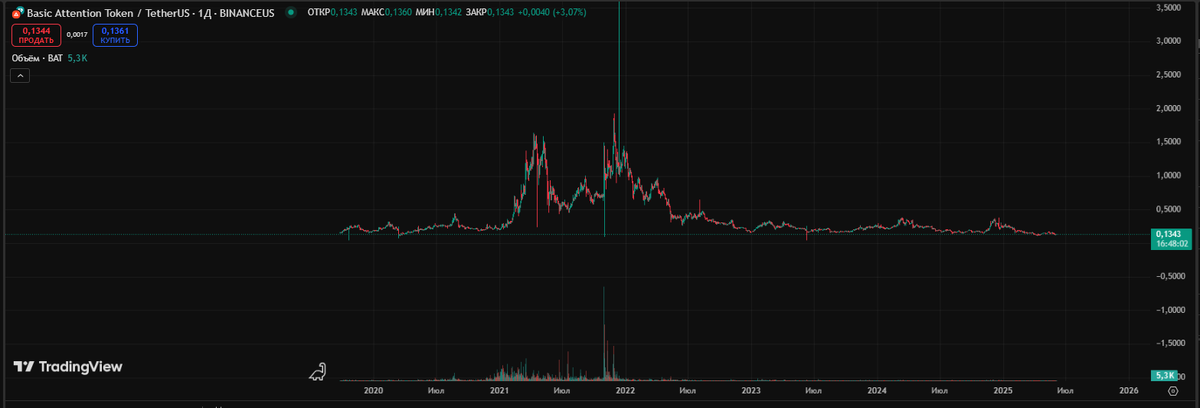Click the 1,0000 price scale label
The height and width of the screenshot is (408, 1200).
pyautogui.click(x=1170, y=175)
